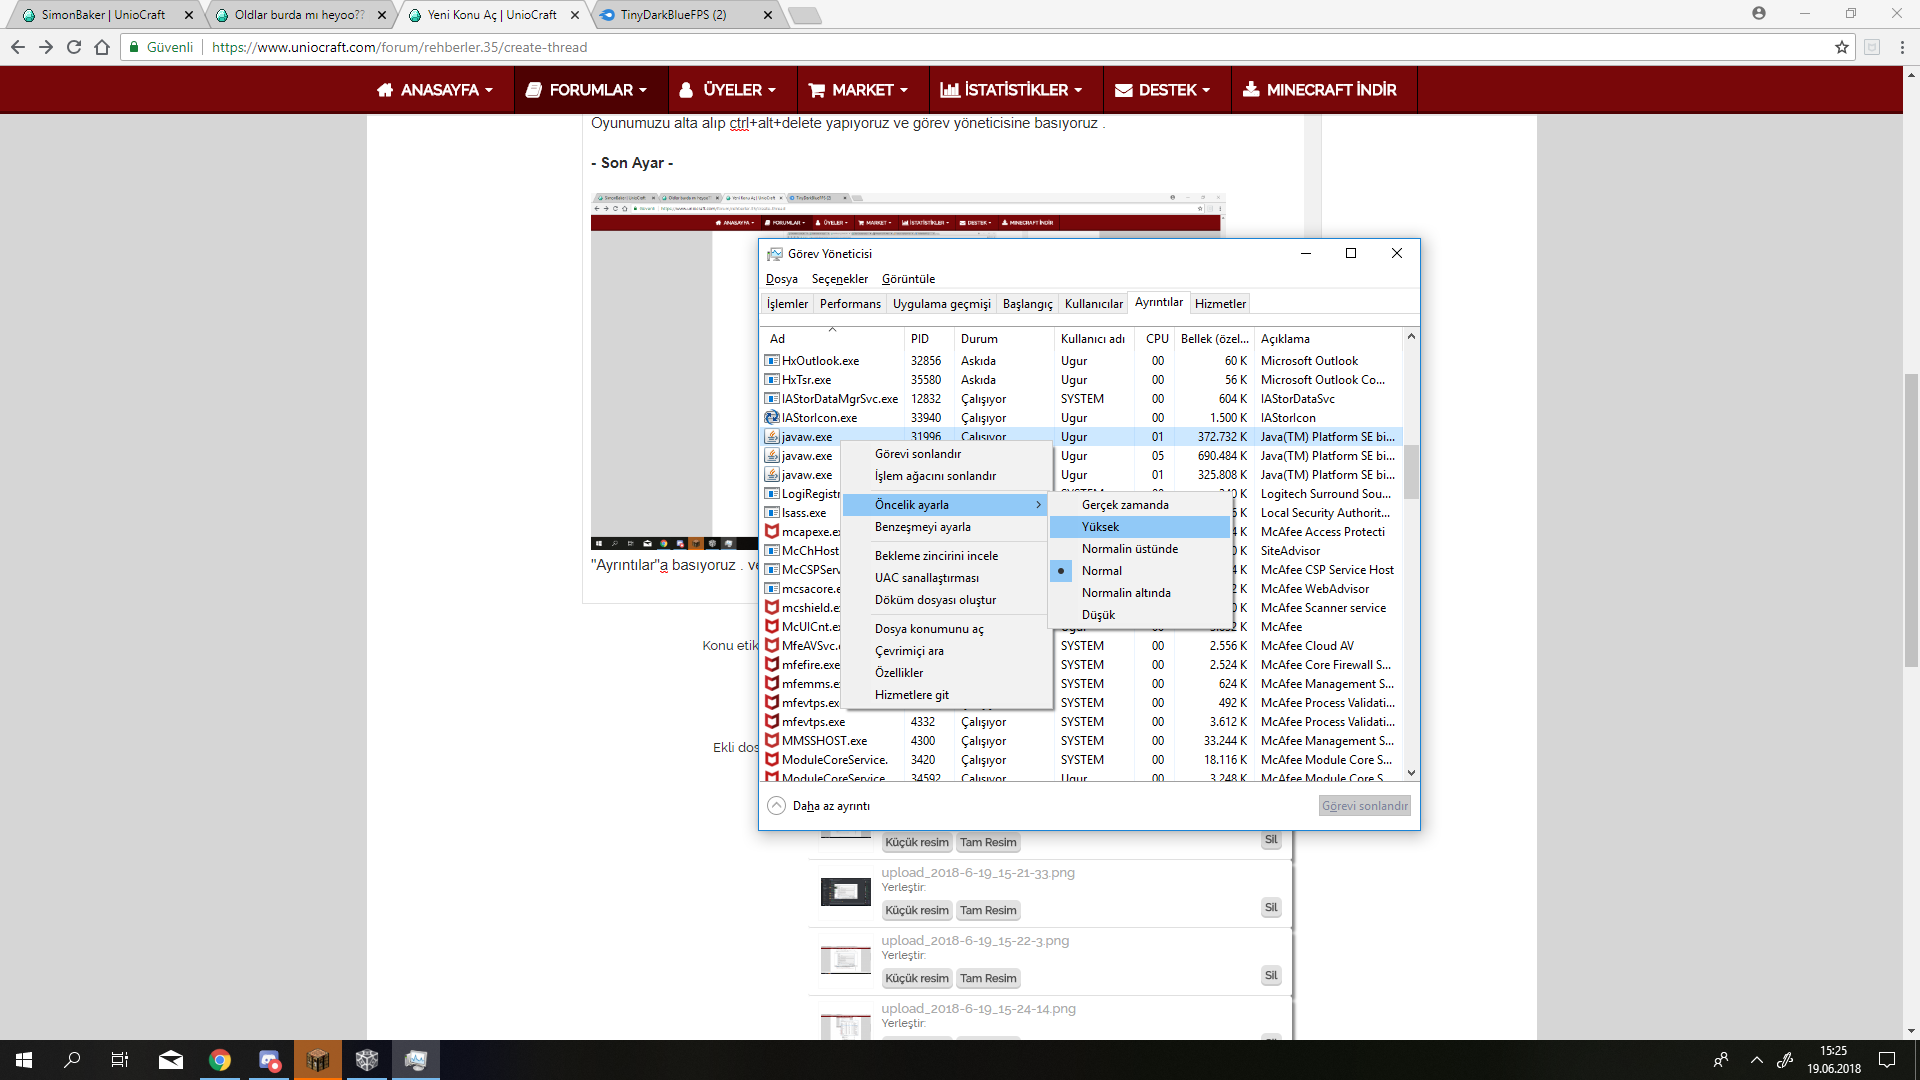Open notification center icon
This screenshot has width=1920, height=1080.
click(1887, 1060)
